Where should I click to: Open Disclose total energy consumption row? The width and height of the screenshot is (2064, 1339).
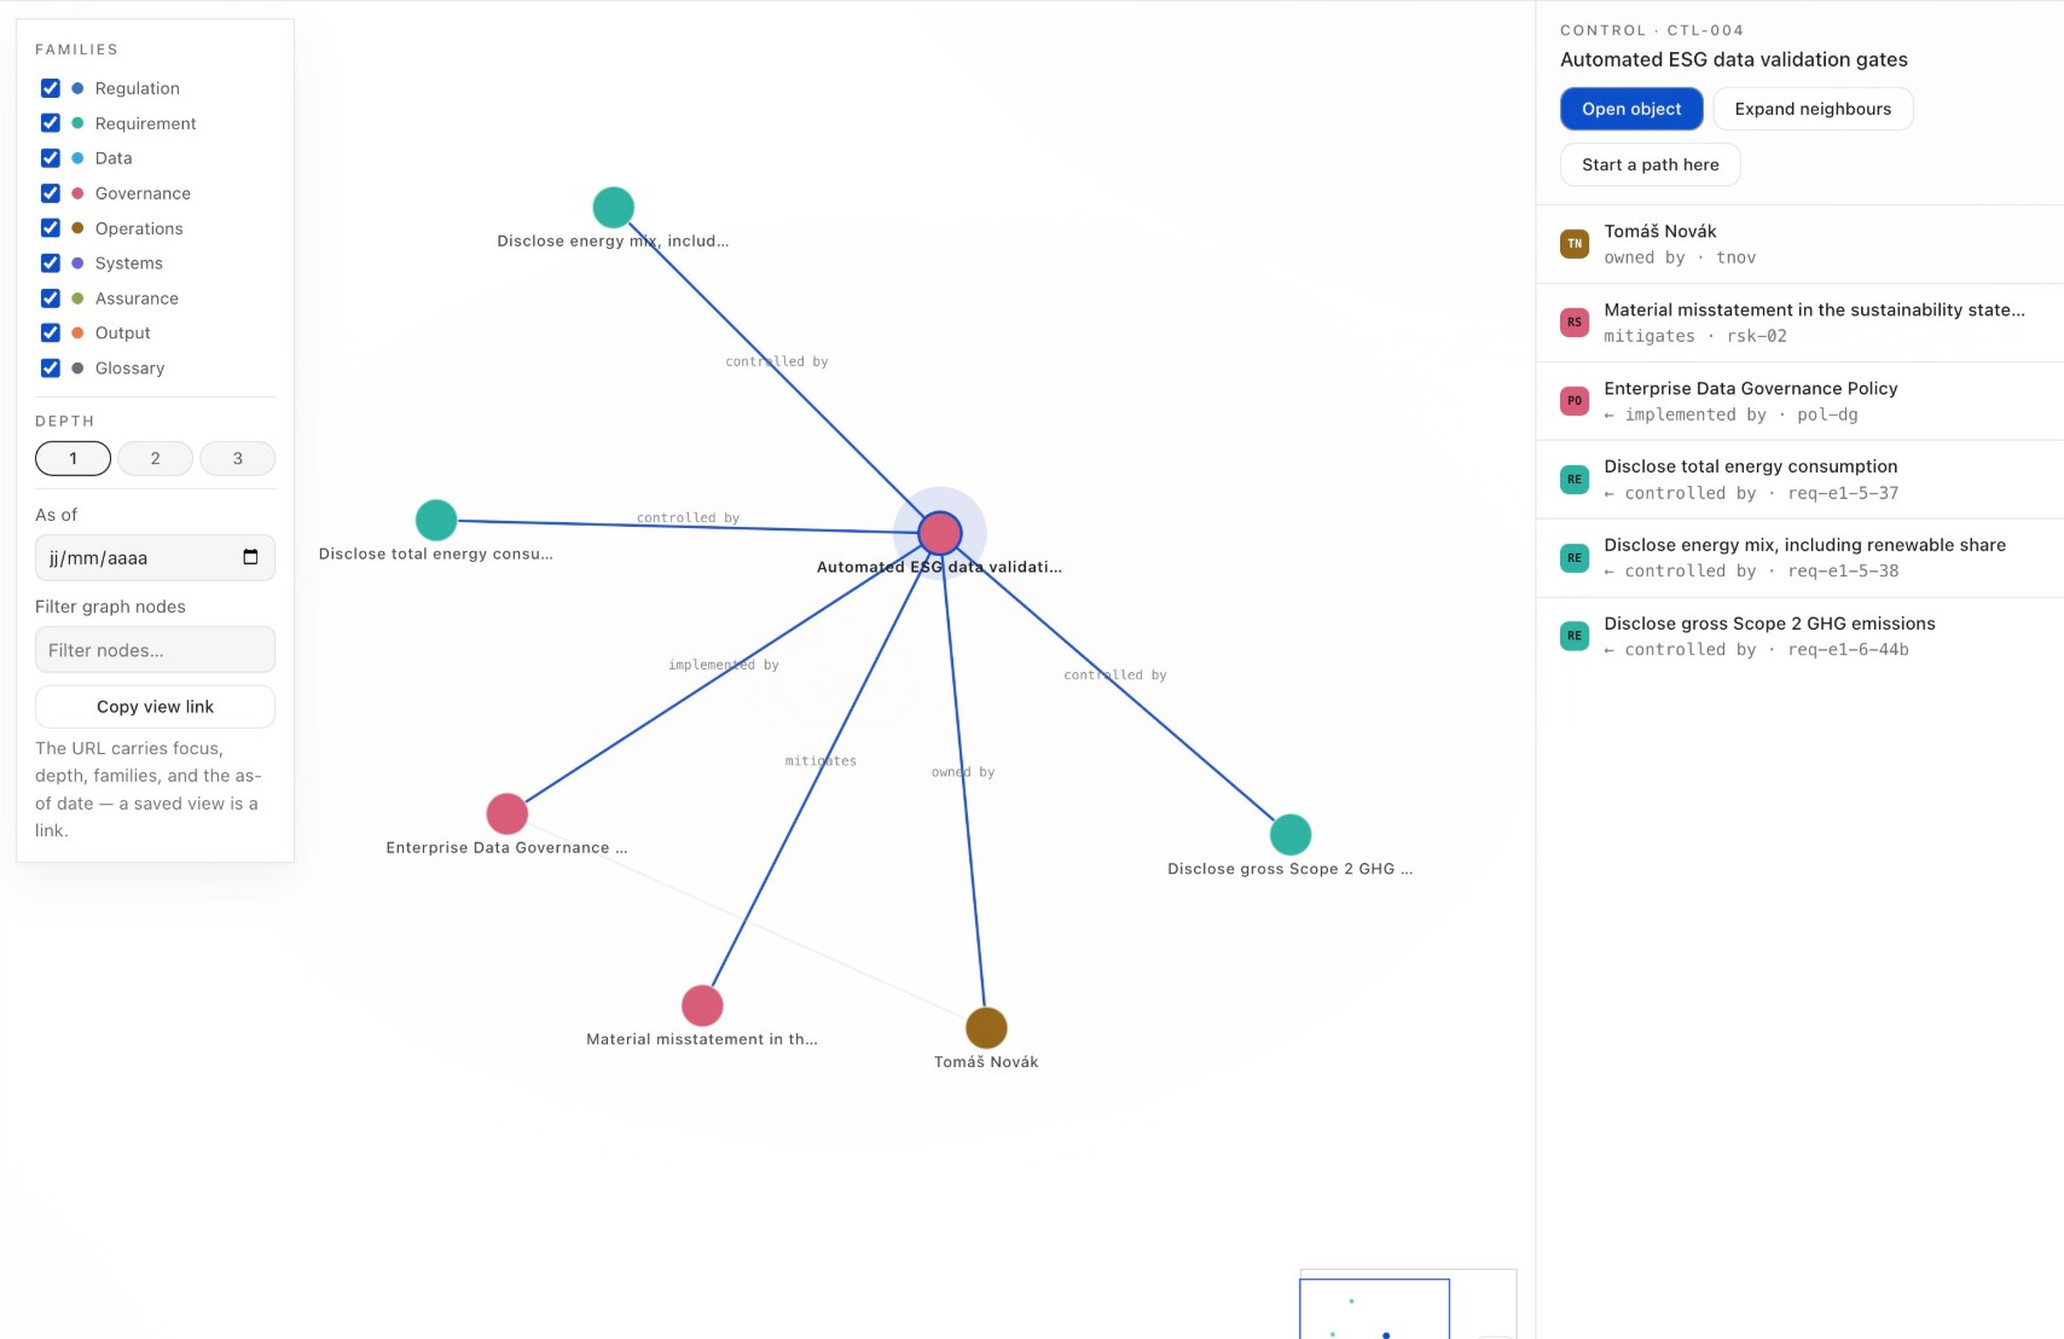pos(1799,479)
